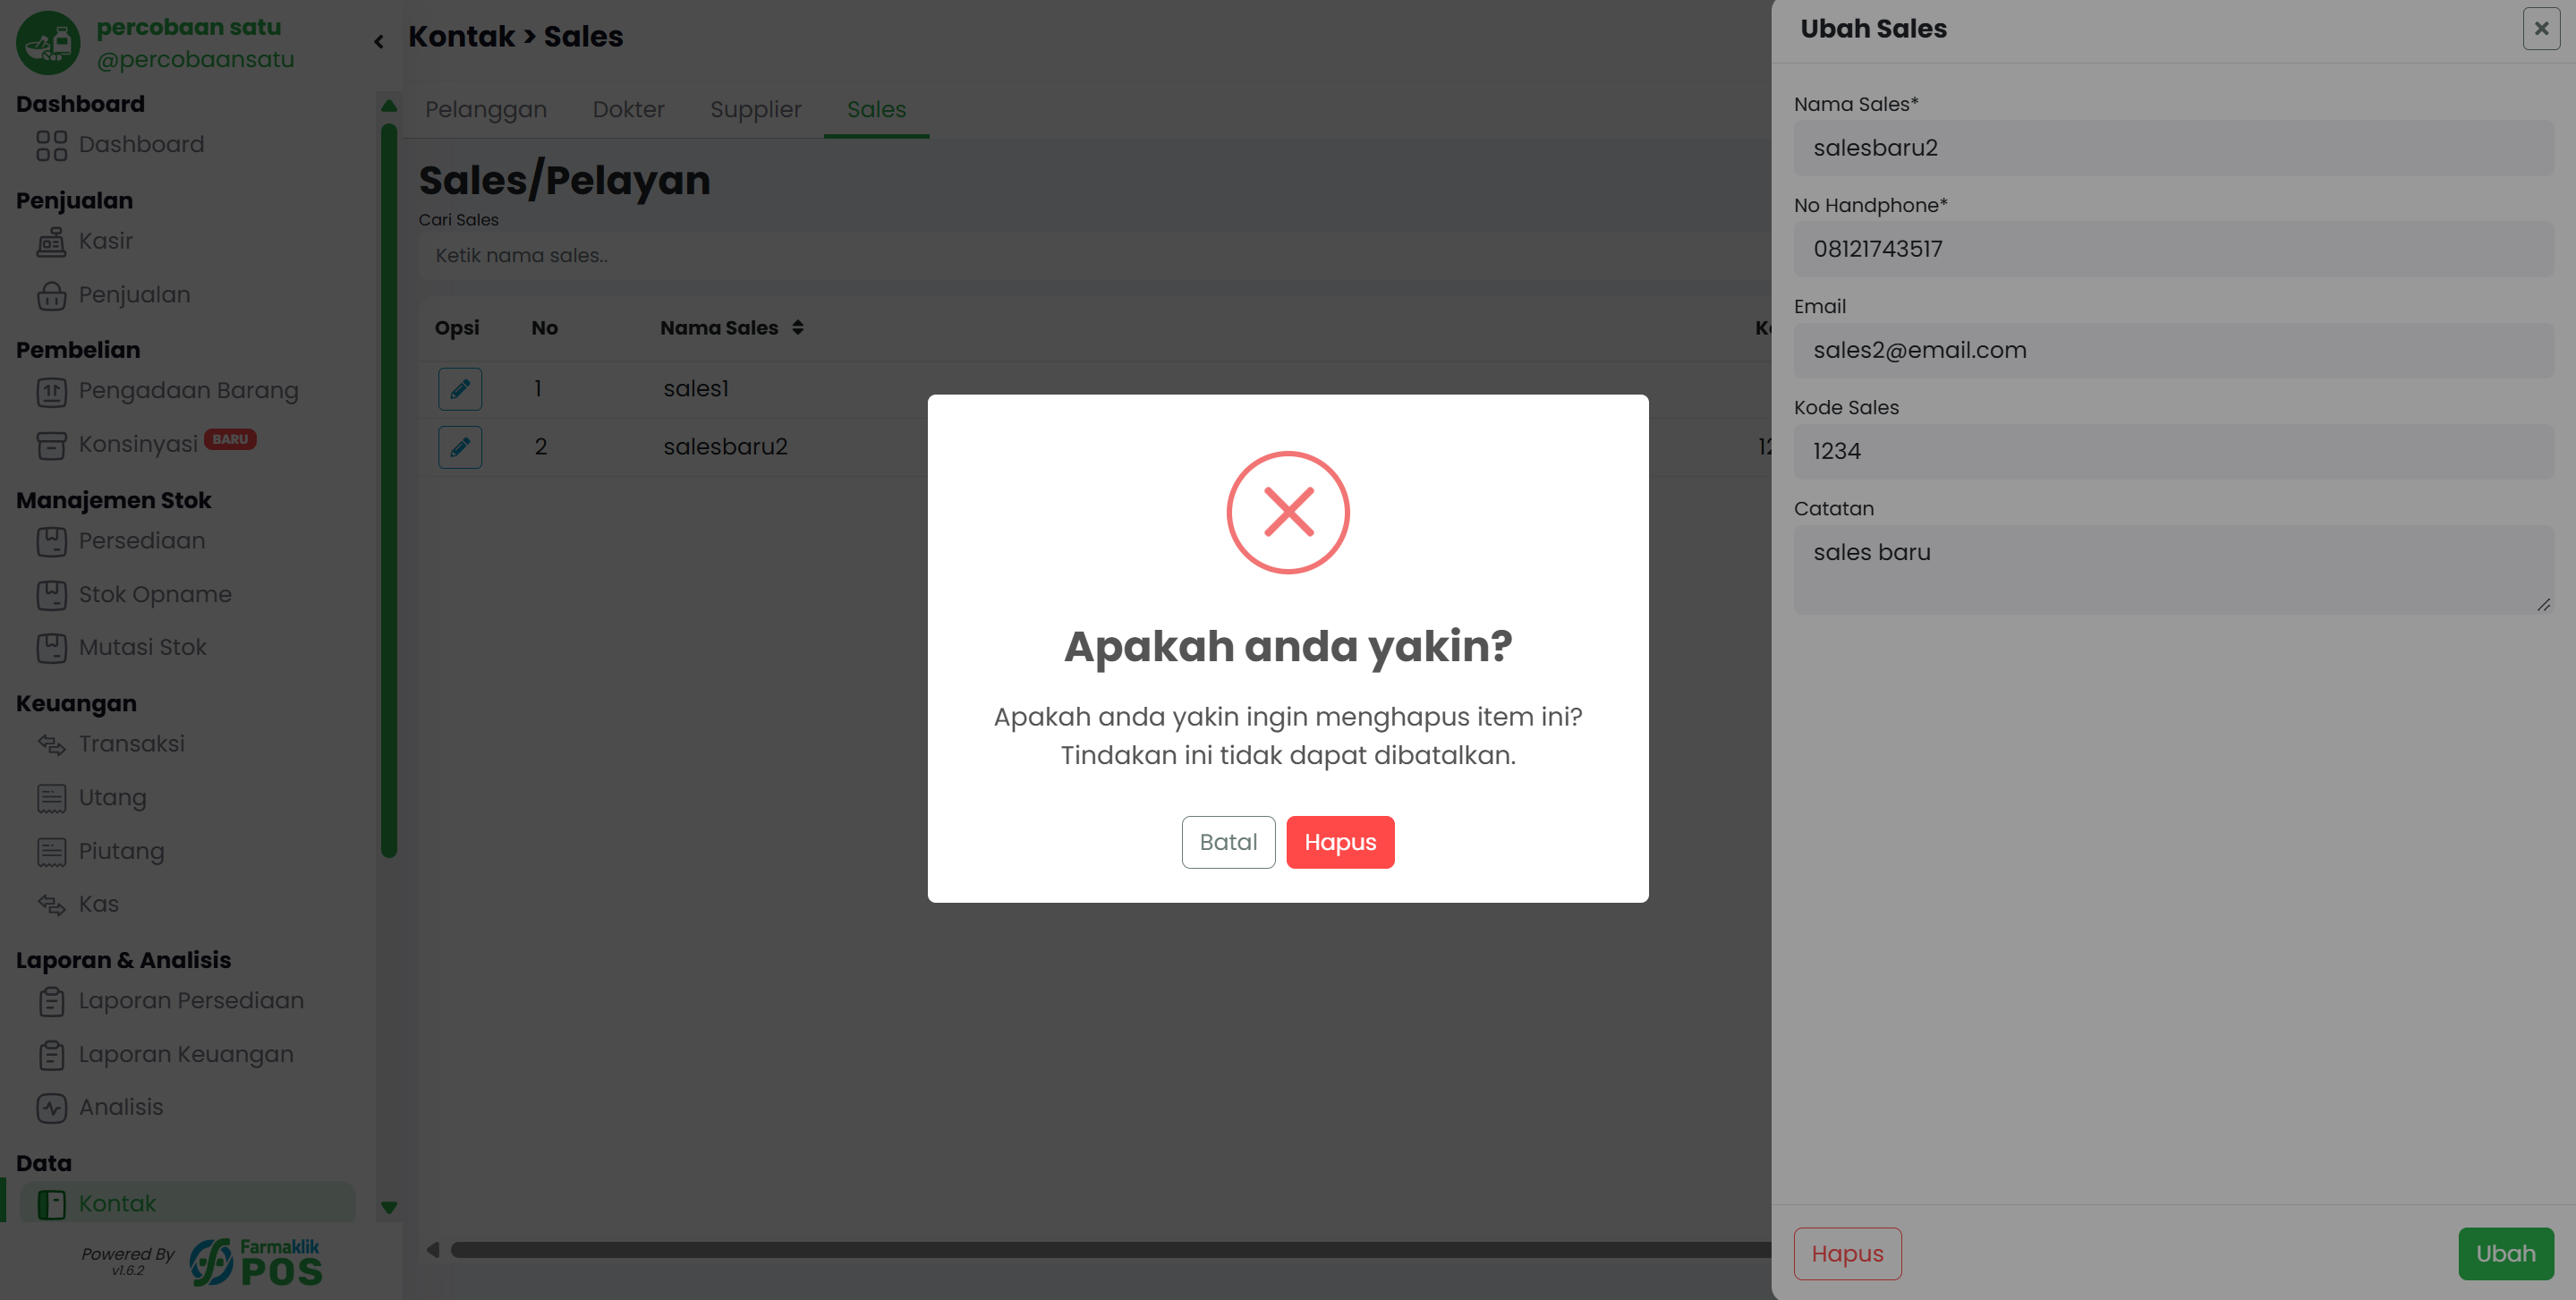The width and height of the screenshot is (2576, 1300).
Task: Cancel deletion with Batal button
Action: click(1228, 842)
